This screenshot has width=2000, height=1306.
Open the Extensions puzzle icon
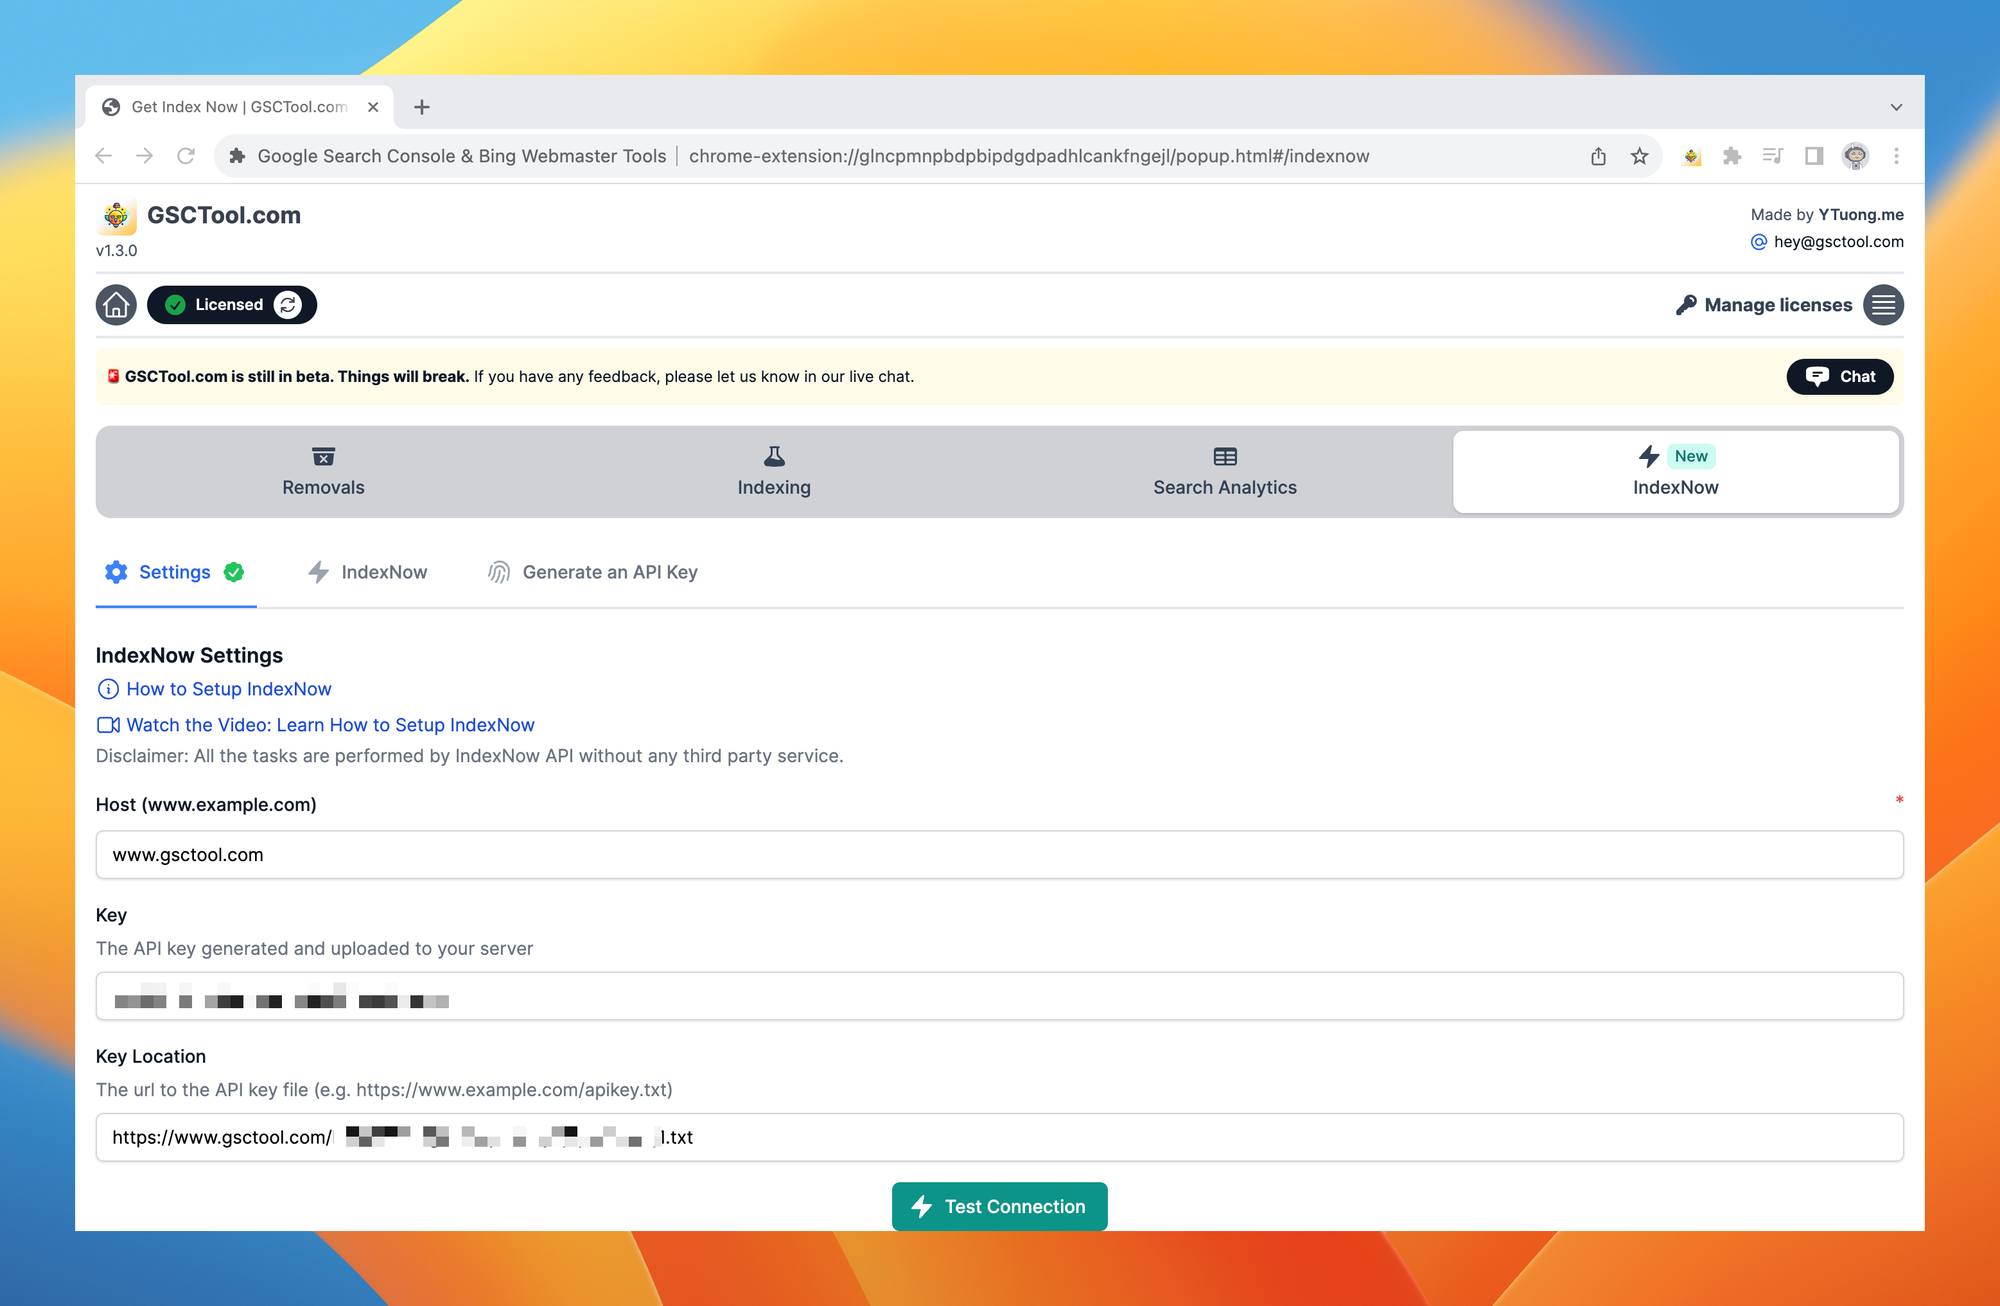pyautogui.click(x=1732, y=156)
